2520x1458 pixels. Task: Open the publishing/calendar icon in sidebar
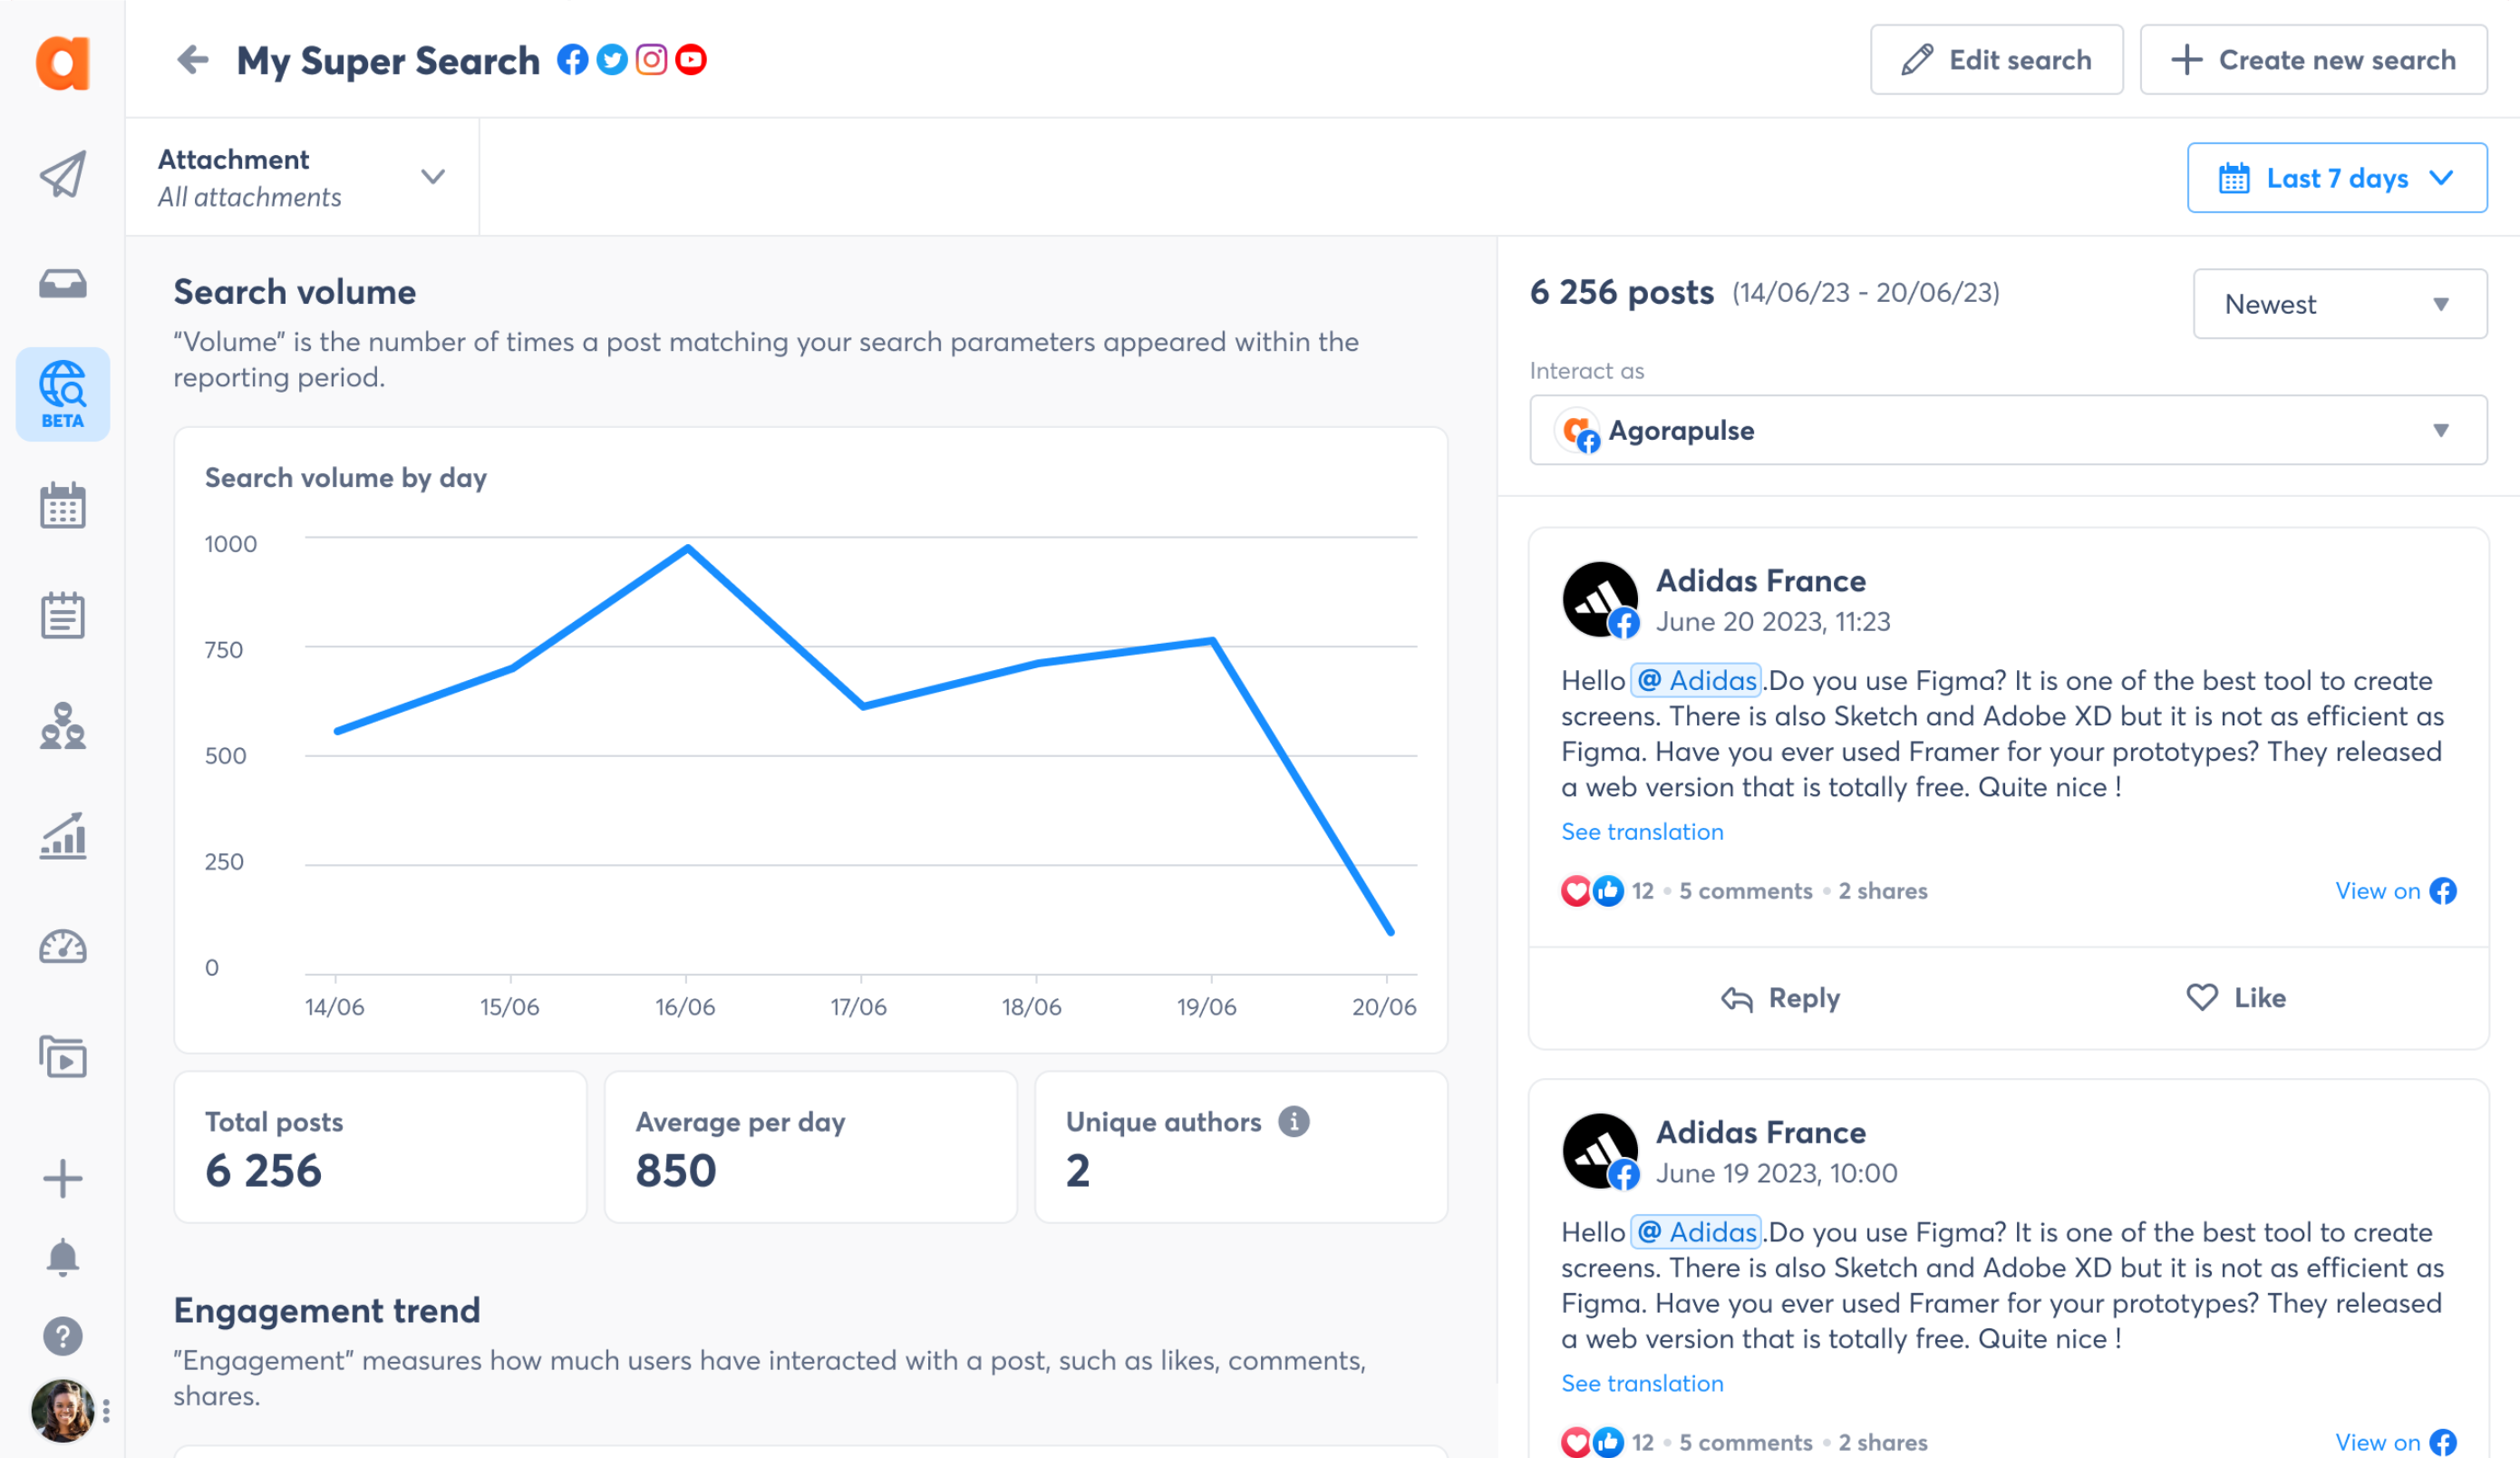63,507
